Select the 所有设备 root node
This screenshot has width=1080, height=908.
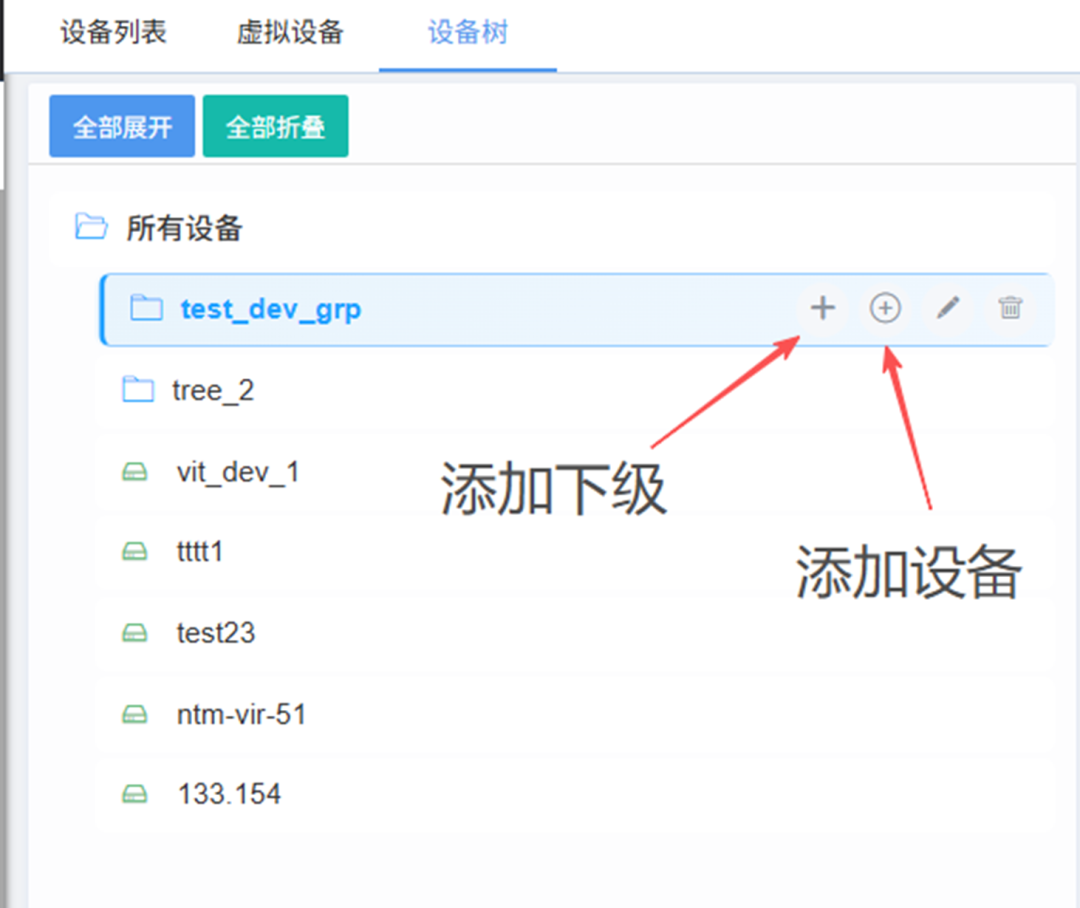pyautogui.click(x=552, y=228)
